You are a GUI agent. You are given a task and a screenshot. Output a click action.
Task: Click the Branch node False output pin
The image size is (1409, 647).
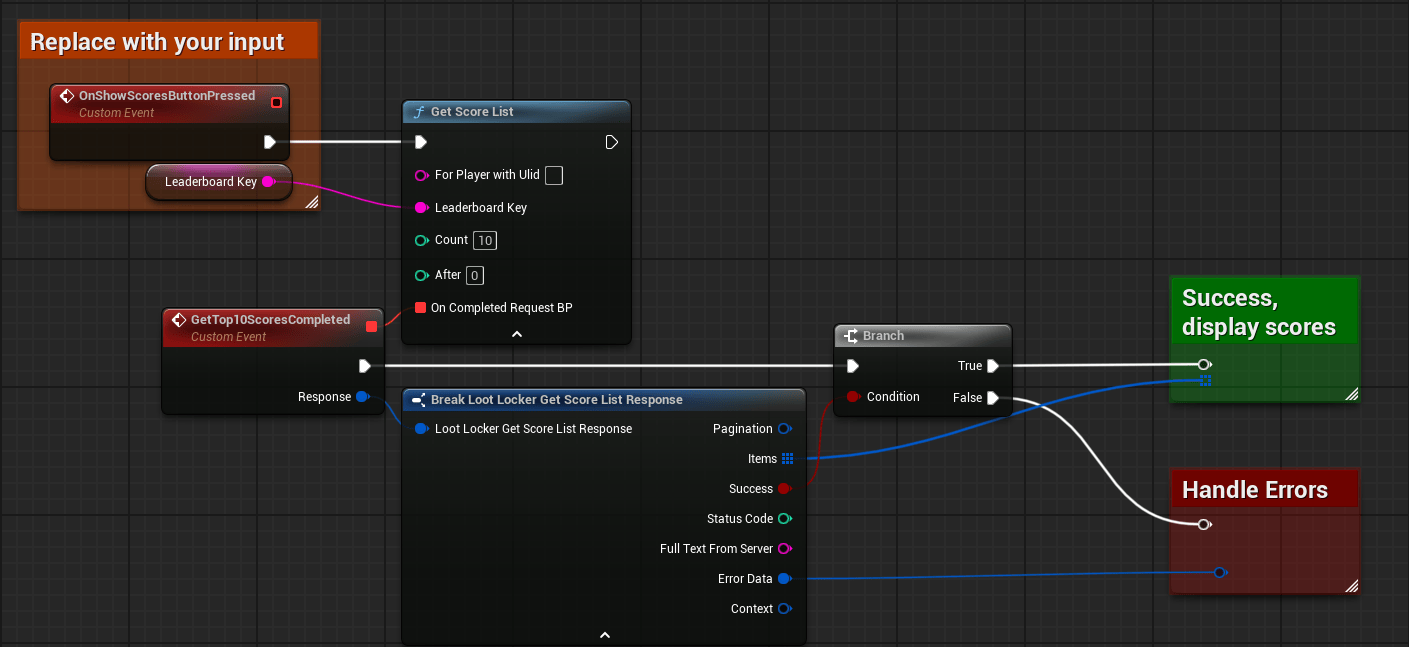point(992,398)
